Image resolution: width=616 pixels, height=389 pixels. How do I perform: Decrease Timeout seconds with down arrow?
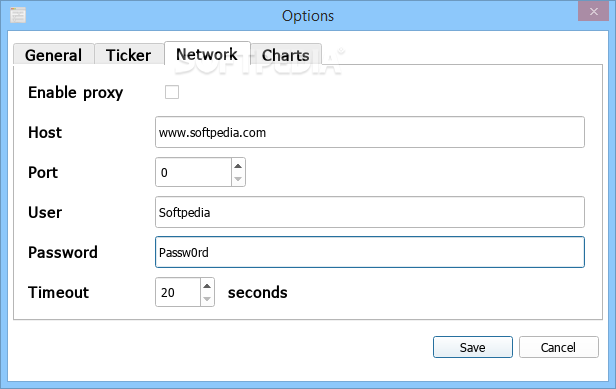(207, 299)
